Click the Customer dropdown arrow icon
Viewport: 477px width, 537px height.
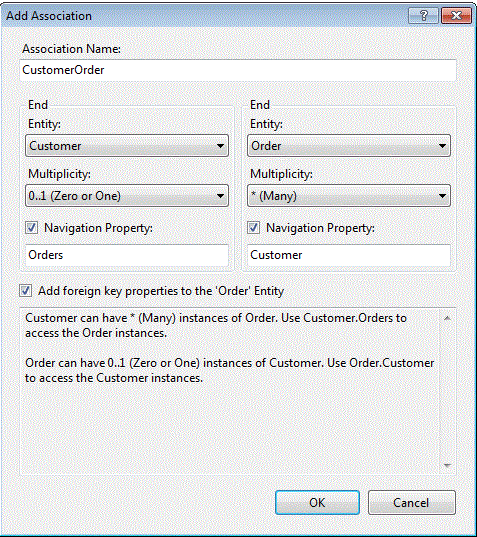point(220,146)
